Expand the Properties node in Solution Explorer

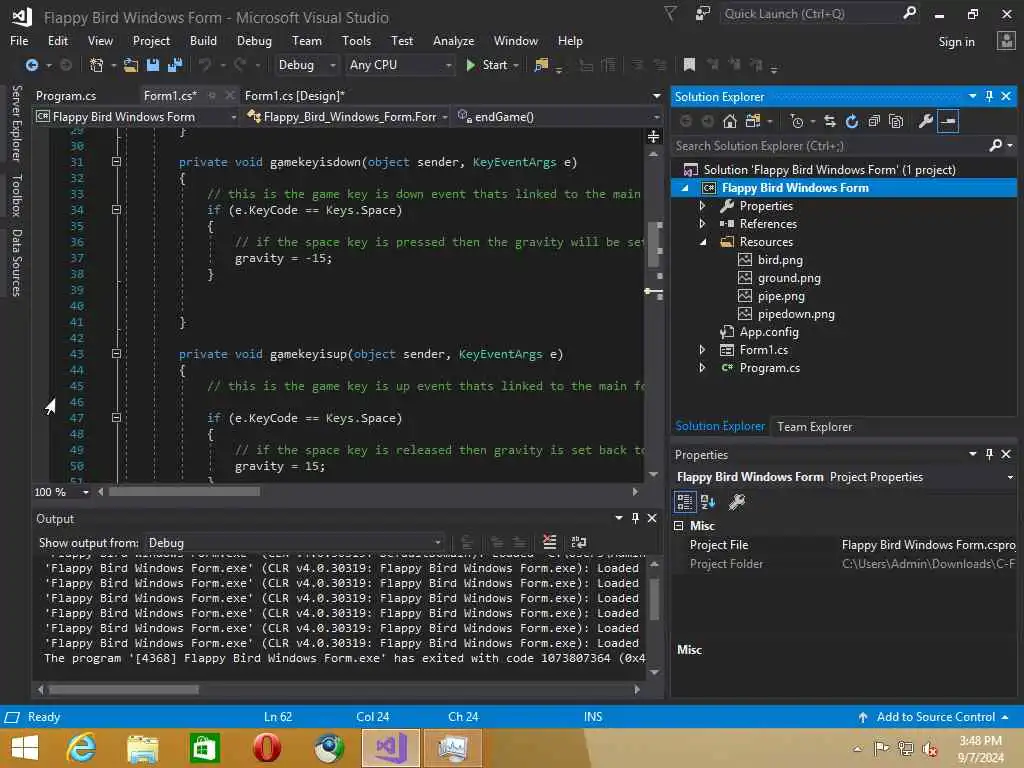click(x=703, y=206)
